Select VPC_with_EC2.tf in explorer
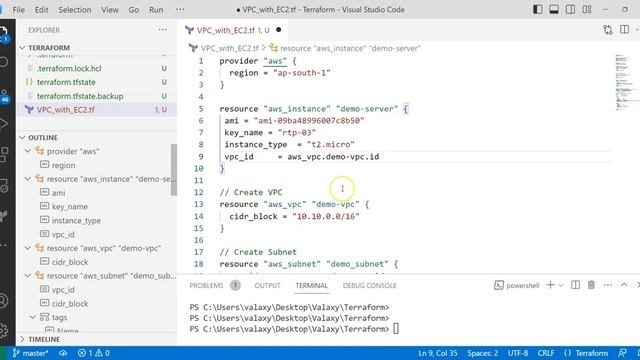The height and width of the screenshot is (360, 640). (96, 109)
